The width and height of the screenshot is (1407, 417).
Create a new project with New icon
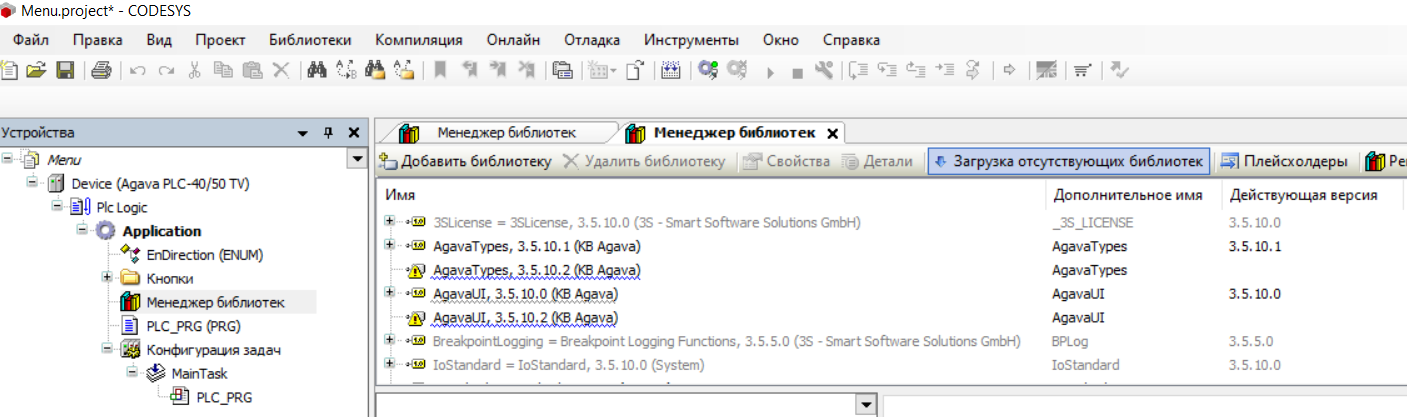(x=10, y=71)
